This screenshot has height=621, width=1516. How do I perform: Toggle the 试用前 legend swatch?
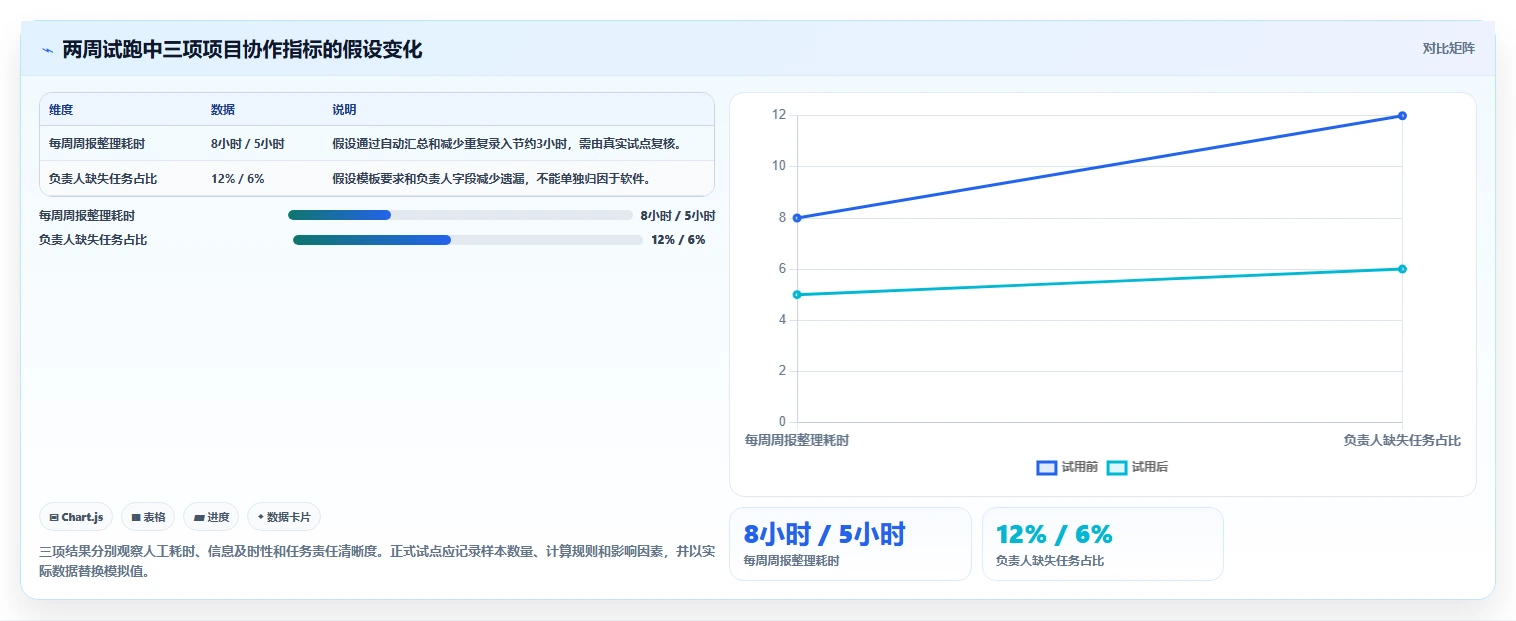1047,467
